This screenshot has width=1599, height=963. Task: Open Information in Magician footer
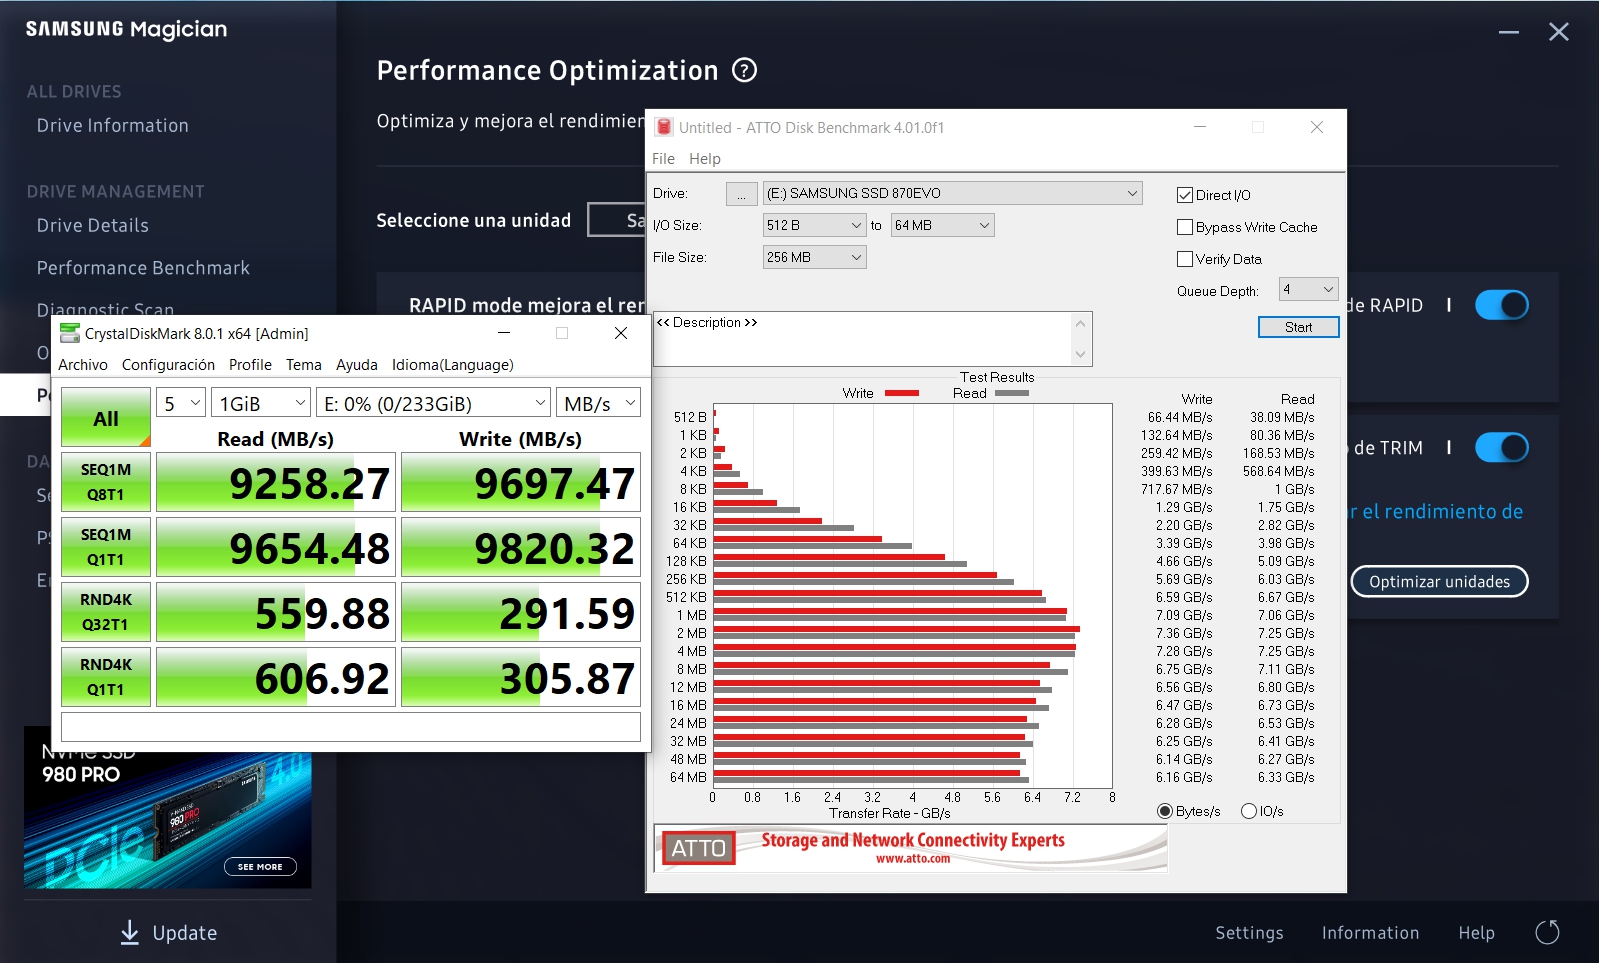click(1370, 932)
